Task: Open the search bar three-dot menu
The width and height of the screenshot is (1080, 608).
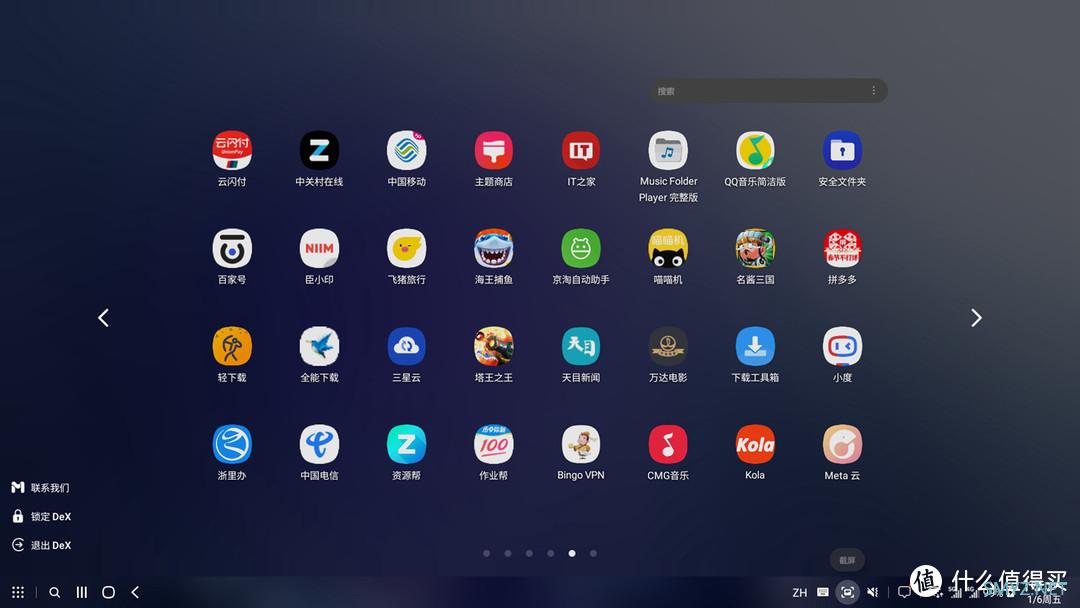Action: coord(873,91)
